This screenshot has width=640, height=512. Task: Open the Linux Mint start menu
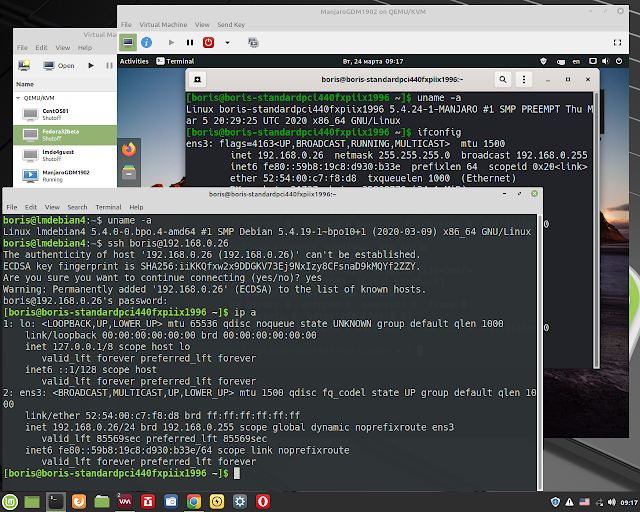coord(10,502)
